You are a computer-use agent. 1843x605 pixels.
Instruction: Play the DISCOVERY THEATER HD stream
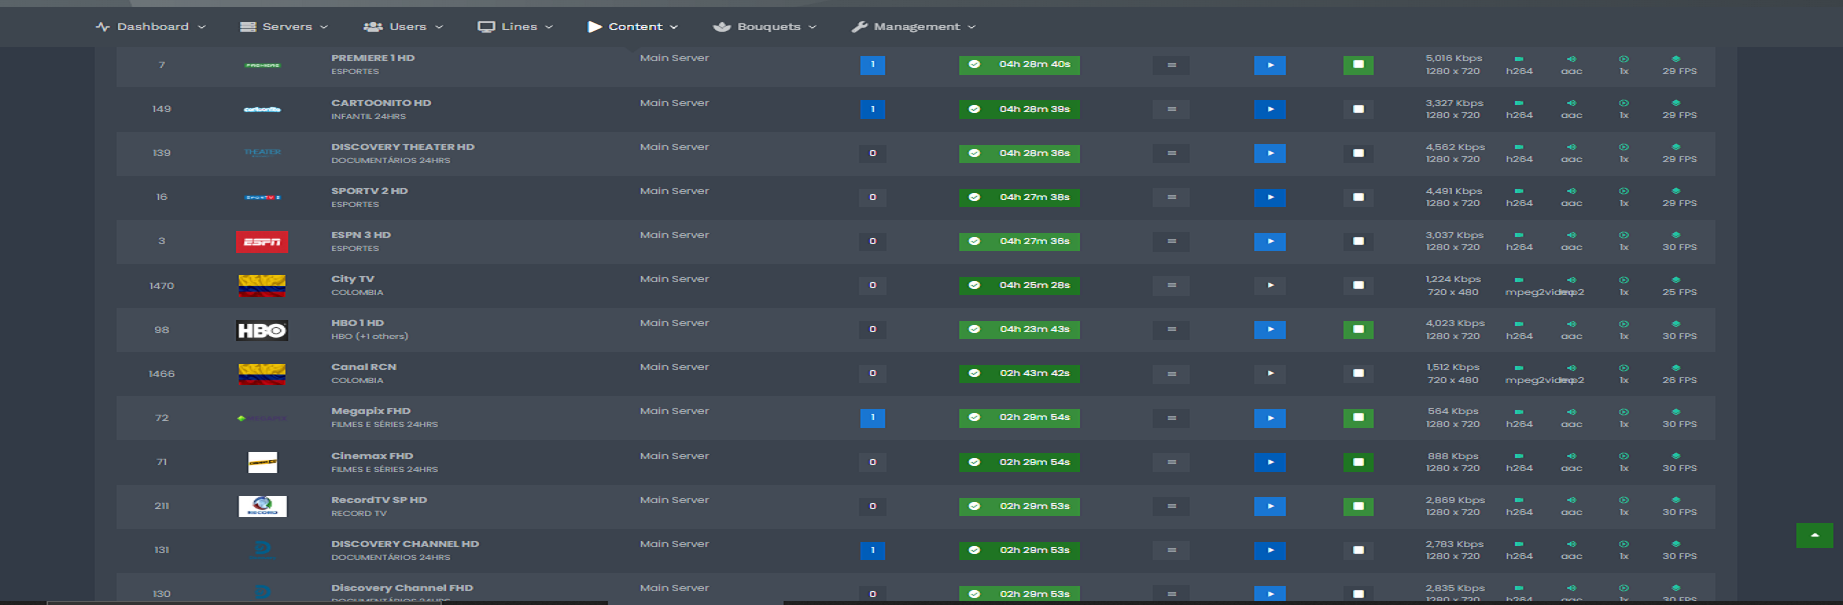click(x=1270, y=153)
